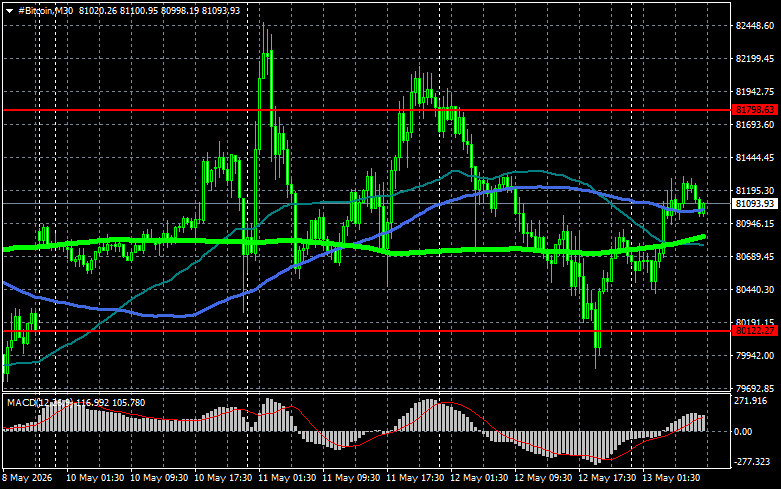This screenshot has height=489, width=781.
Task: Select the 79692.85 price axis value
Action: coord(755,388)
